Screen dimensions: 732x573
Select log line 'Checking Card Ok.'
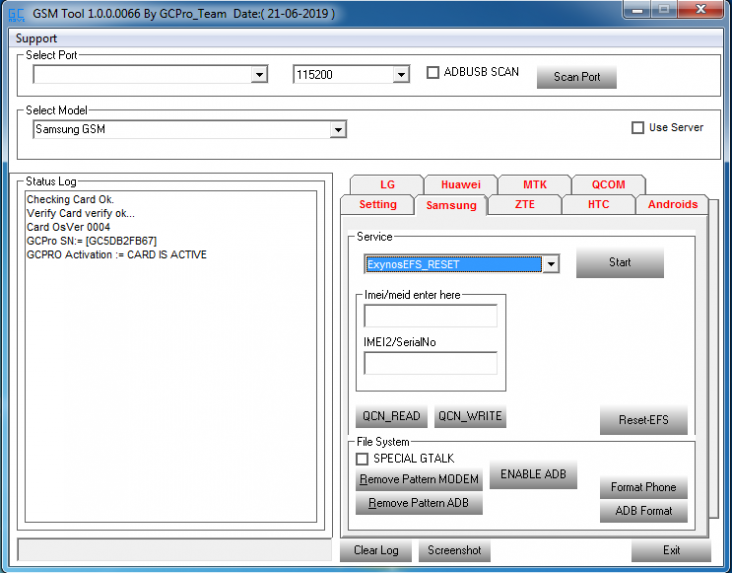[x=70, y=199]
